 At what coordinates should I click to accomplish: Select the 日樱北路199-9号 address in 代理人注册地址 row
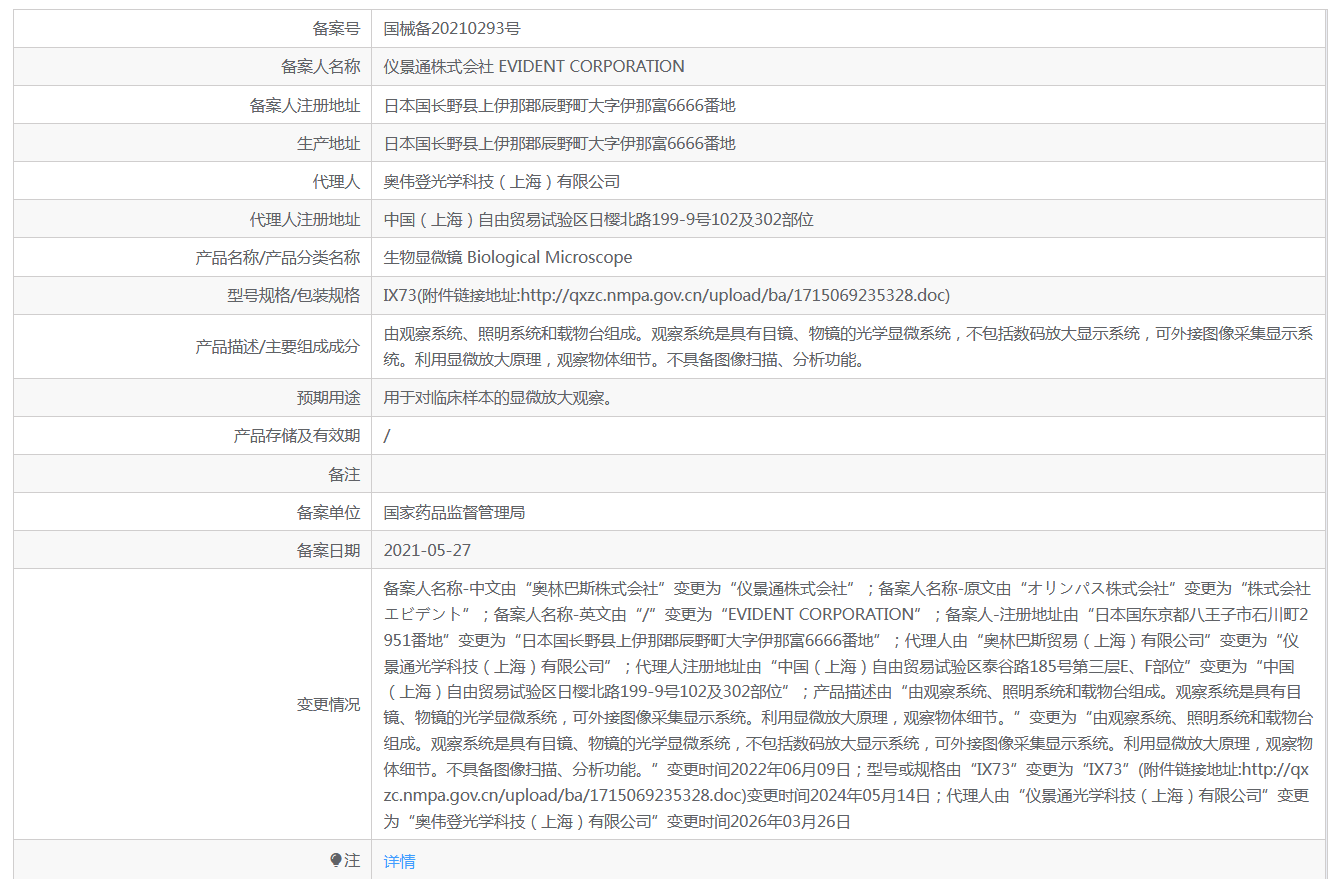pos(599,219)
